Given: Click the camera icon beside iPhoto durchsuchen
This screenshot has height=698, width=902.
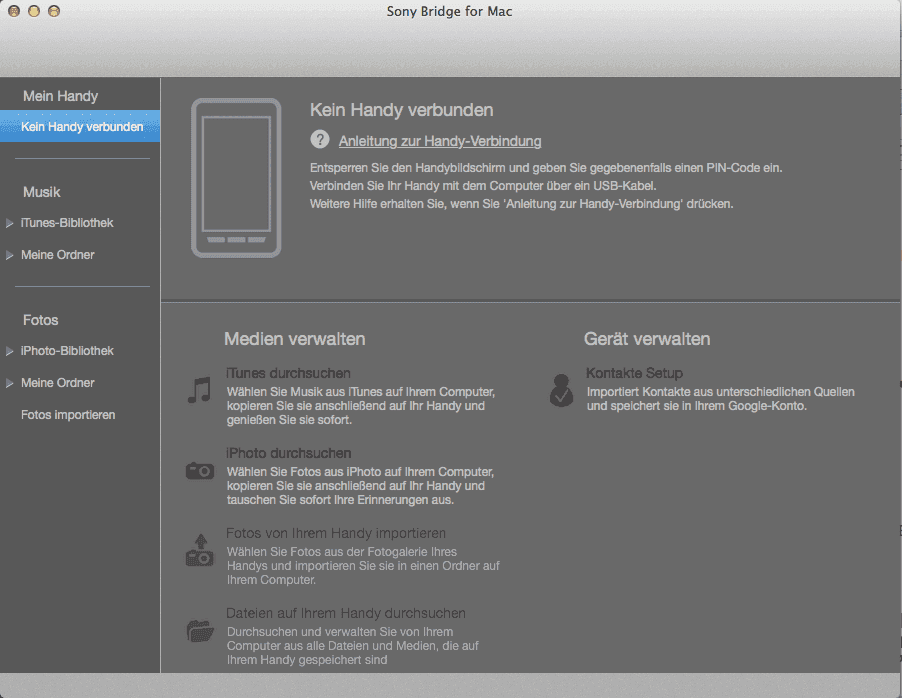Looking at the screenshot, I should 200,471.
